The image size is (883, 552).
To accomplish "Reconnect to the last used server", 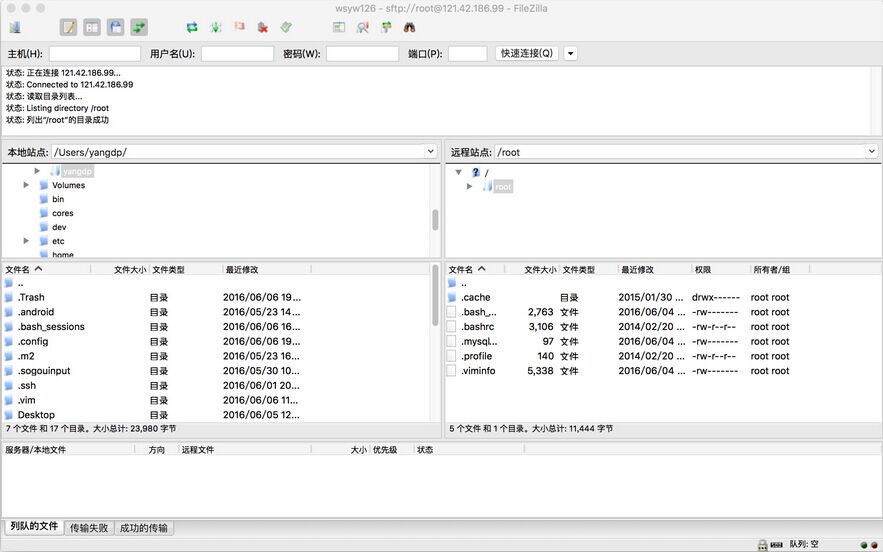I will pyautogui.click(x=286, y=27).
